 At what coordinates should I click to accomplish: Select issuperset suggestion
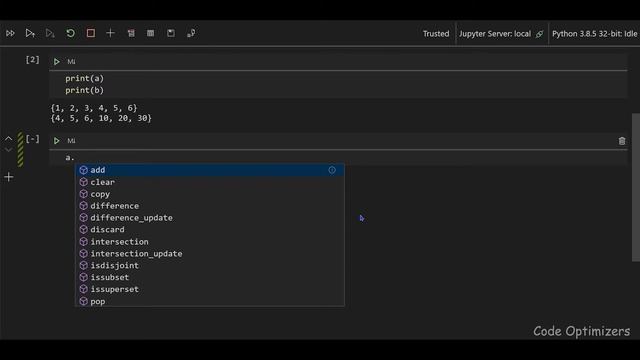(210, 289)
